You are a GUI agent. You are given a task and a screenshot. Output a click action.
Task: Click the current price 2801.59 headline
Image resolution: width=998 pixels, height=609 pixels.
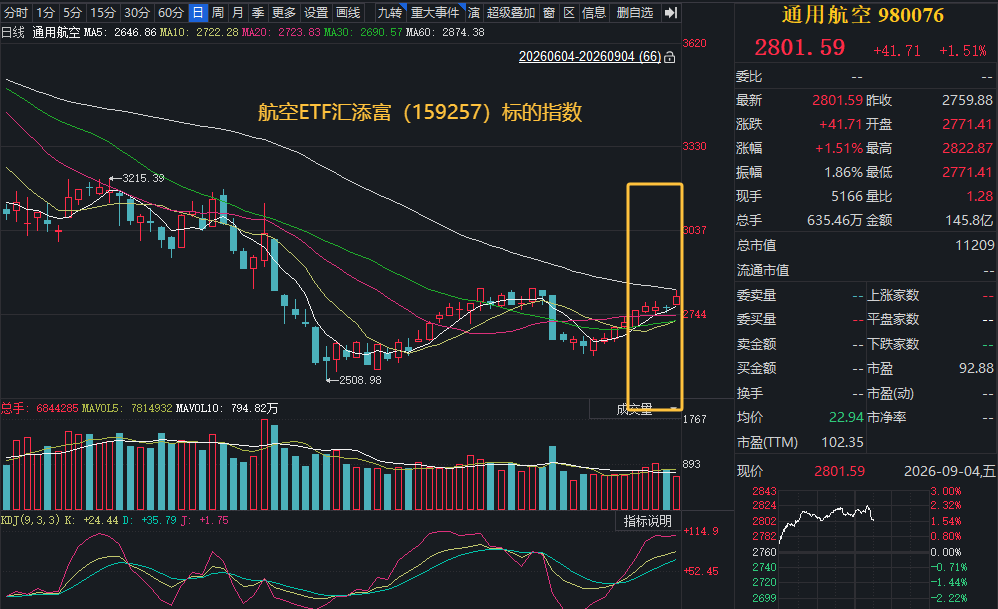click(799, 48)
